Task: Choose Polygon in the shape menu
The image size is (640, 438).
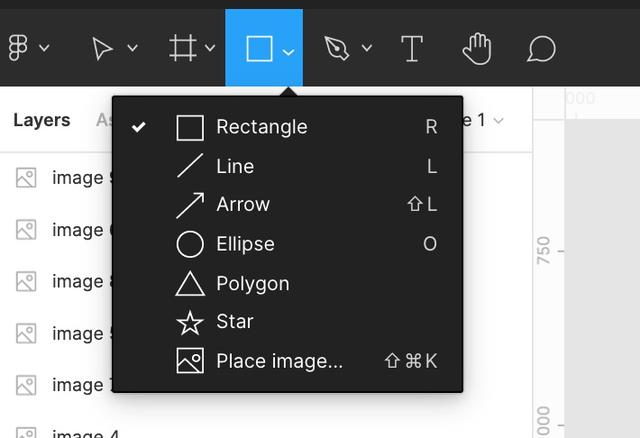Action: tap(252, 284)
